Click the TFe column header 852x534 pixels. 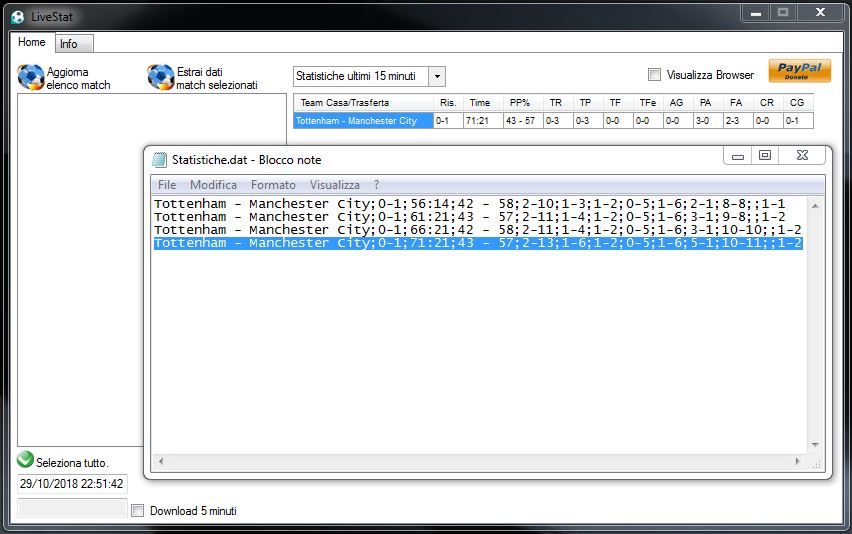648,103
